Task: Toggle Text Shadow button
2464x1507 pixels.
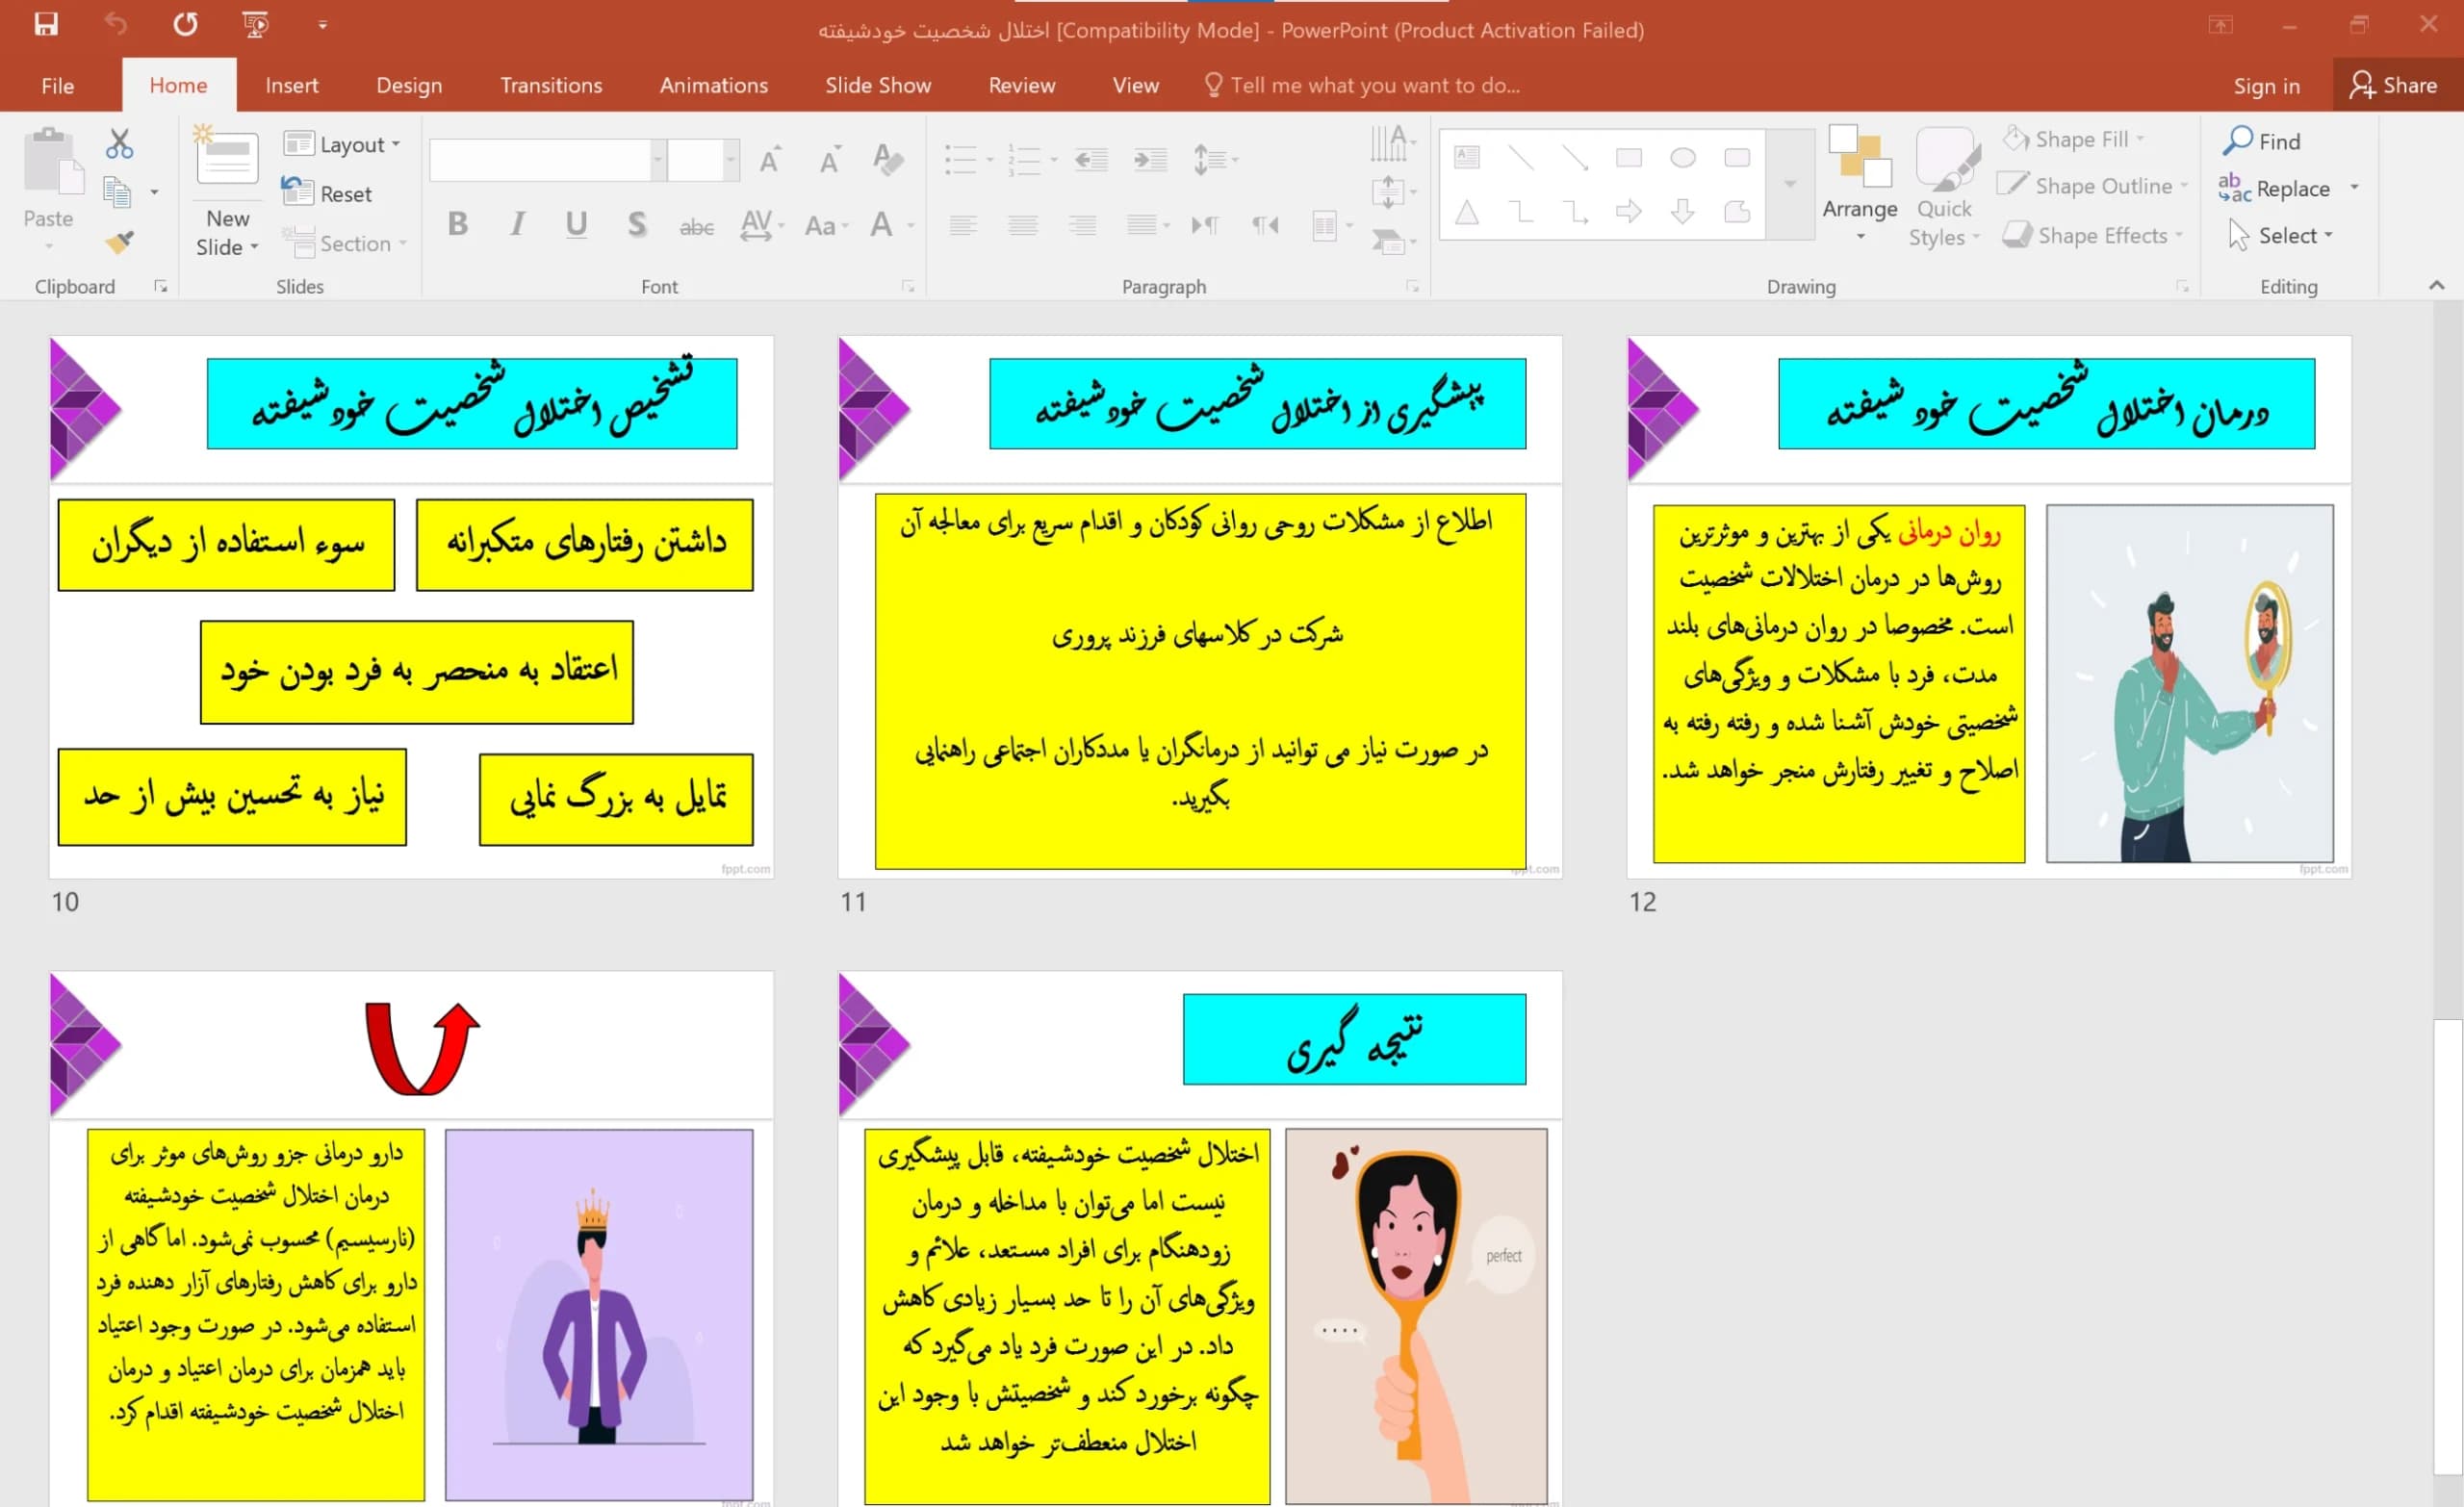Action: tap(637, 224)
